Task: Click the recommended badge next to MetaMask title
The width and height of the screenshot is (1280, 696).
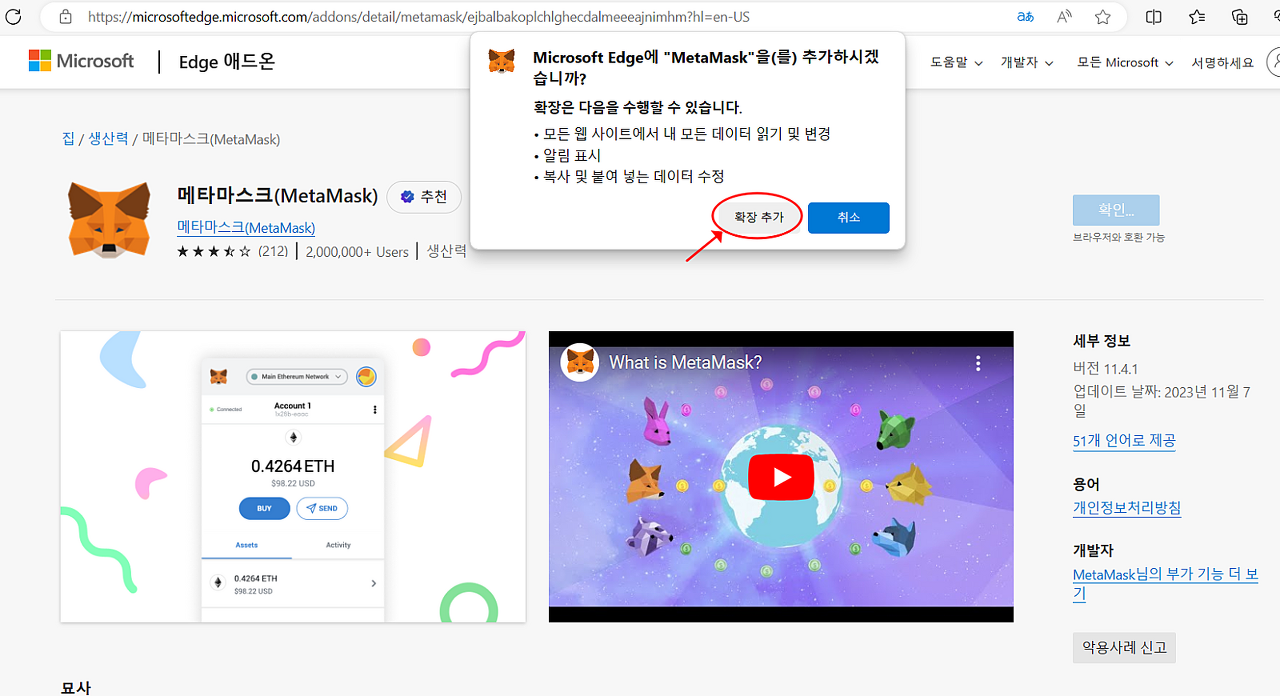Action: click(x=424, y=197)
